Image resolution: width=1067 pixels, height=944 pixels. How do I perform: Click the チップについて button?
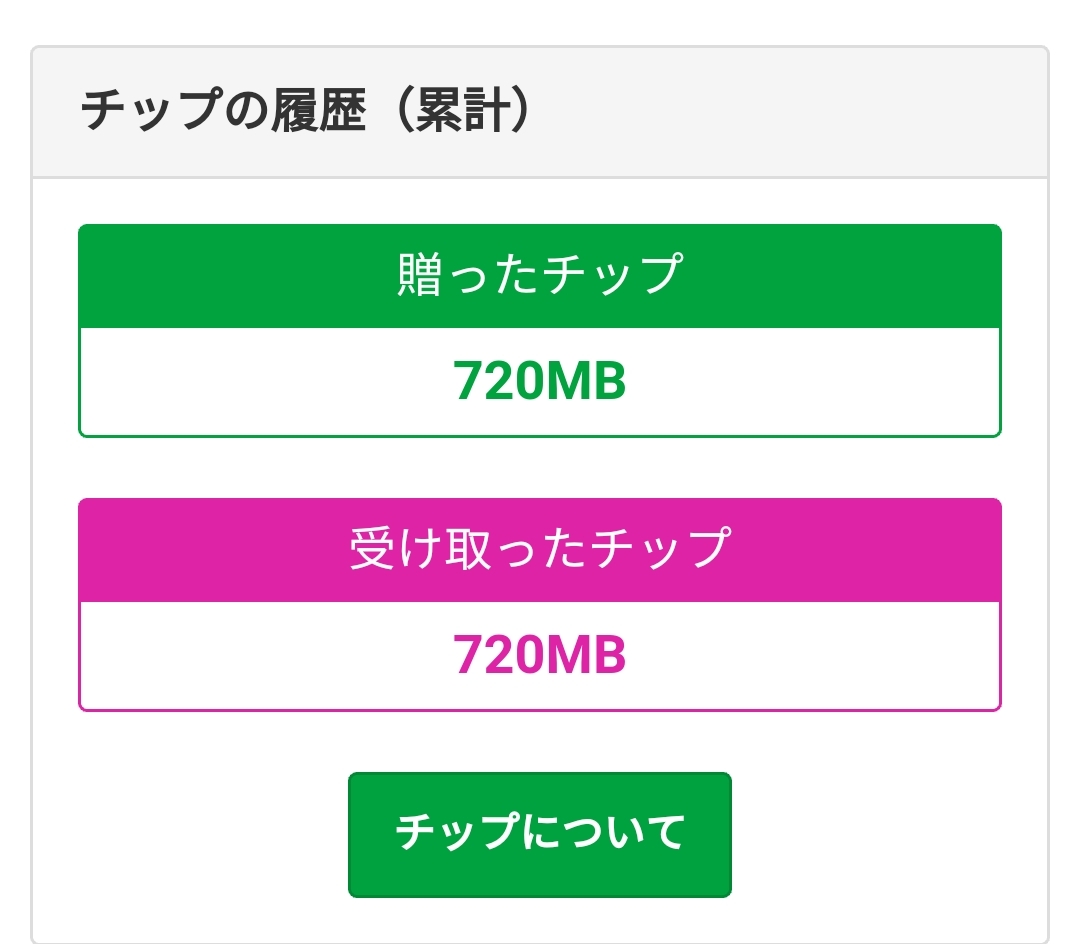pyautogui.click(x=539, y=834)
